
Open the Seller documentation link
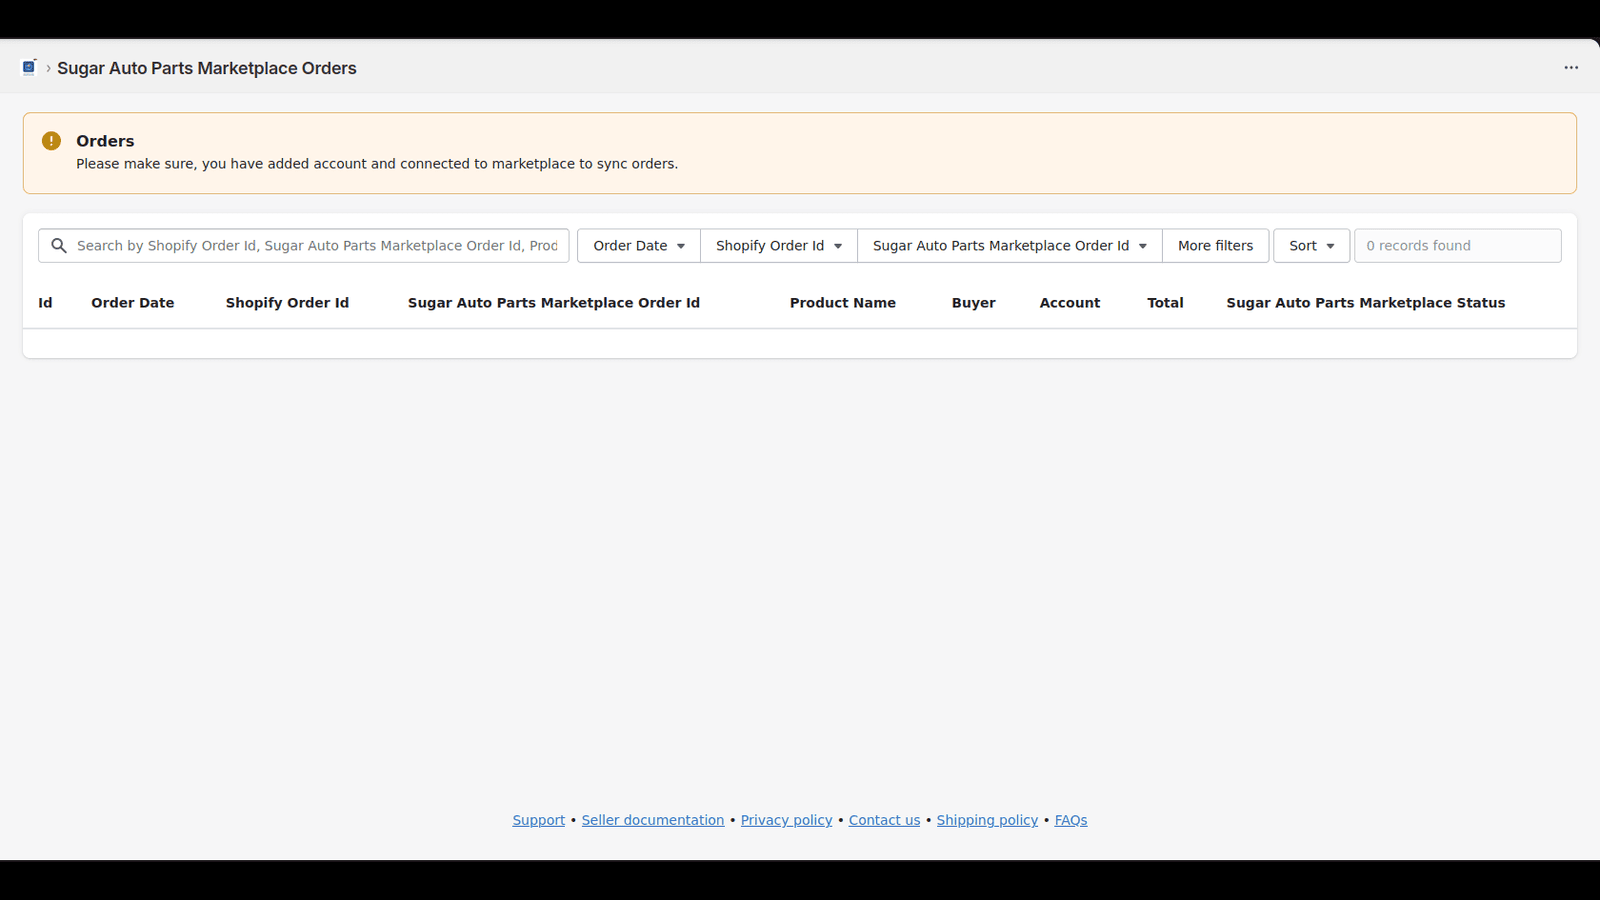pos(653,820)
